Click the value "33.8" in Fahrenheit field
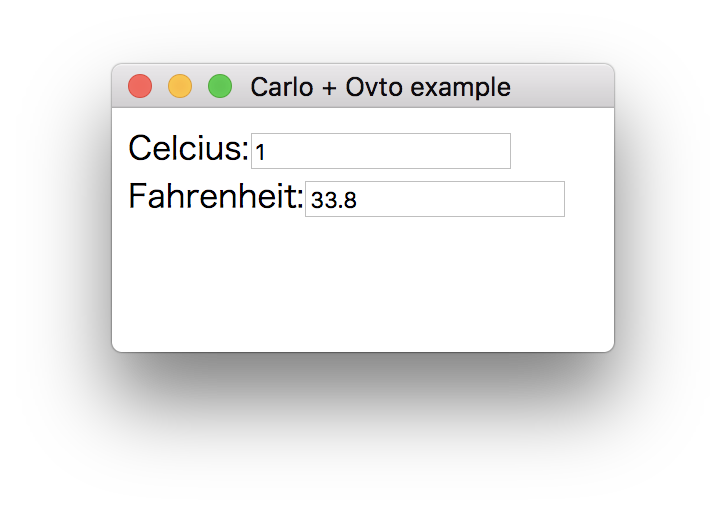This screenshot has width=726, height=512. [334, 201]
